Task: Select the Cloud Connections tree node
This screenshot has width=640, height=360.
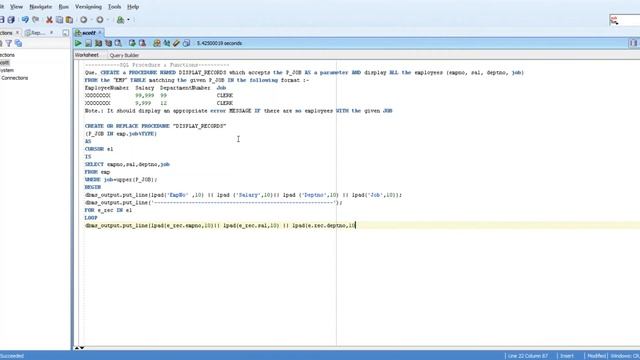Action: (x=14, y=78)
